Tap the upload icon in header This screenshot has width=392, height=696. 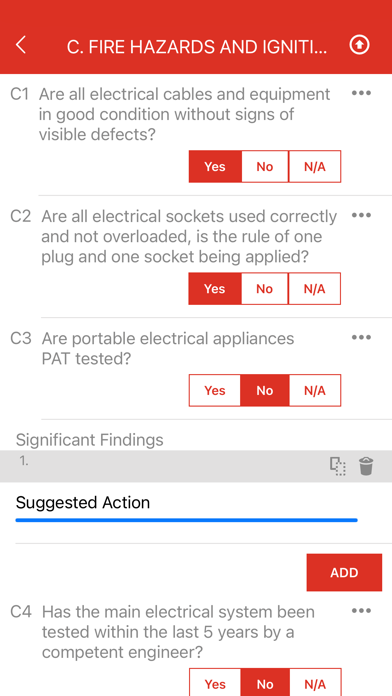tap(359, 45)
